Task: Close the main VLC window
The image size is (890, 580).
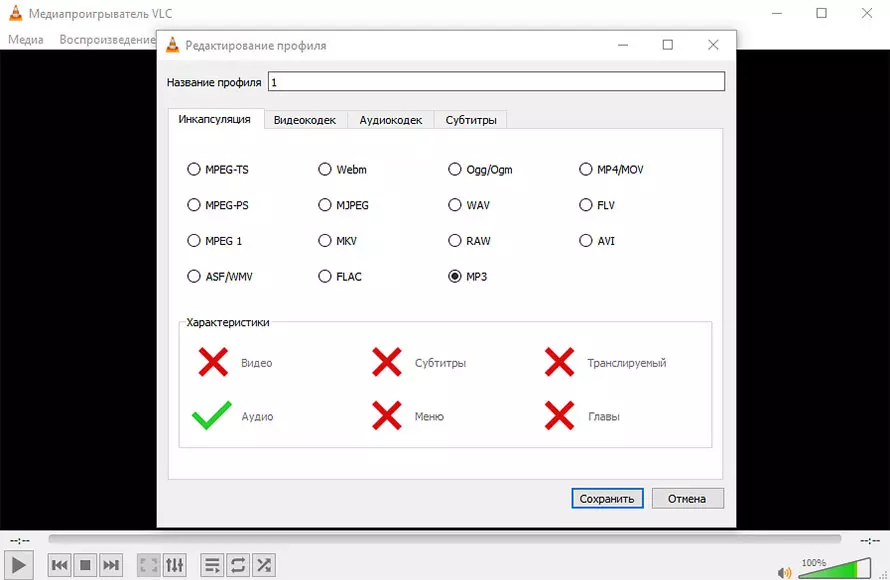Action: 867,13
